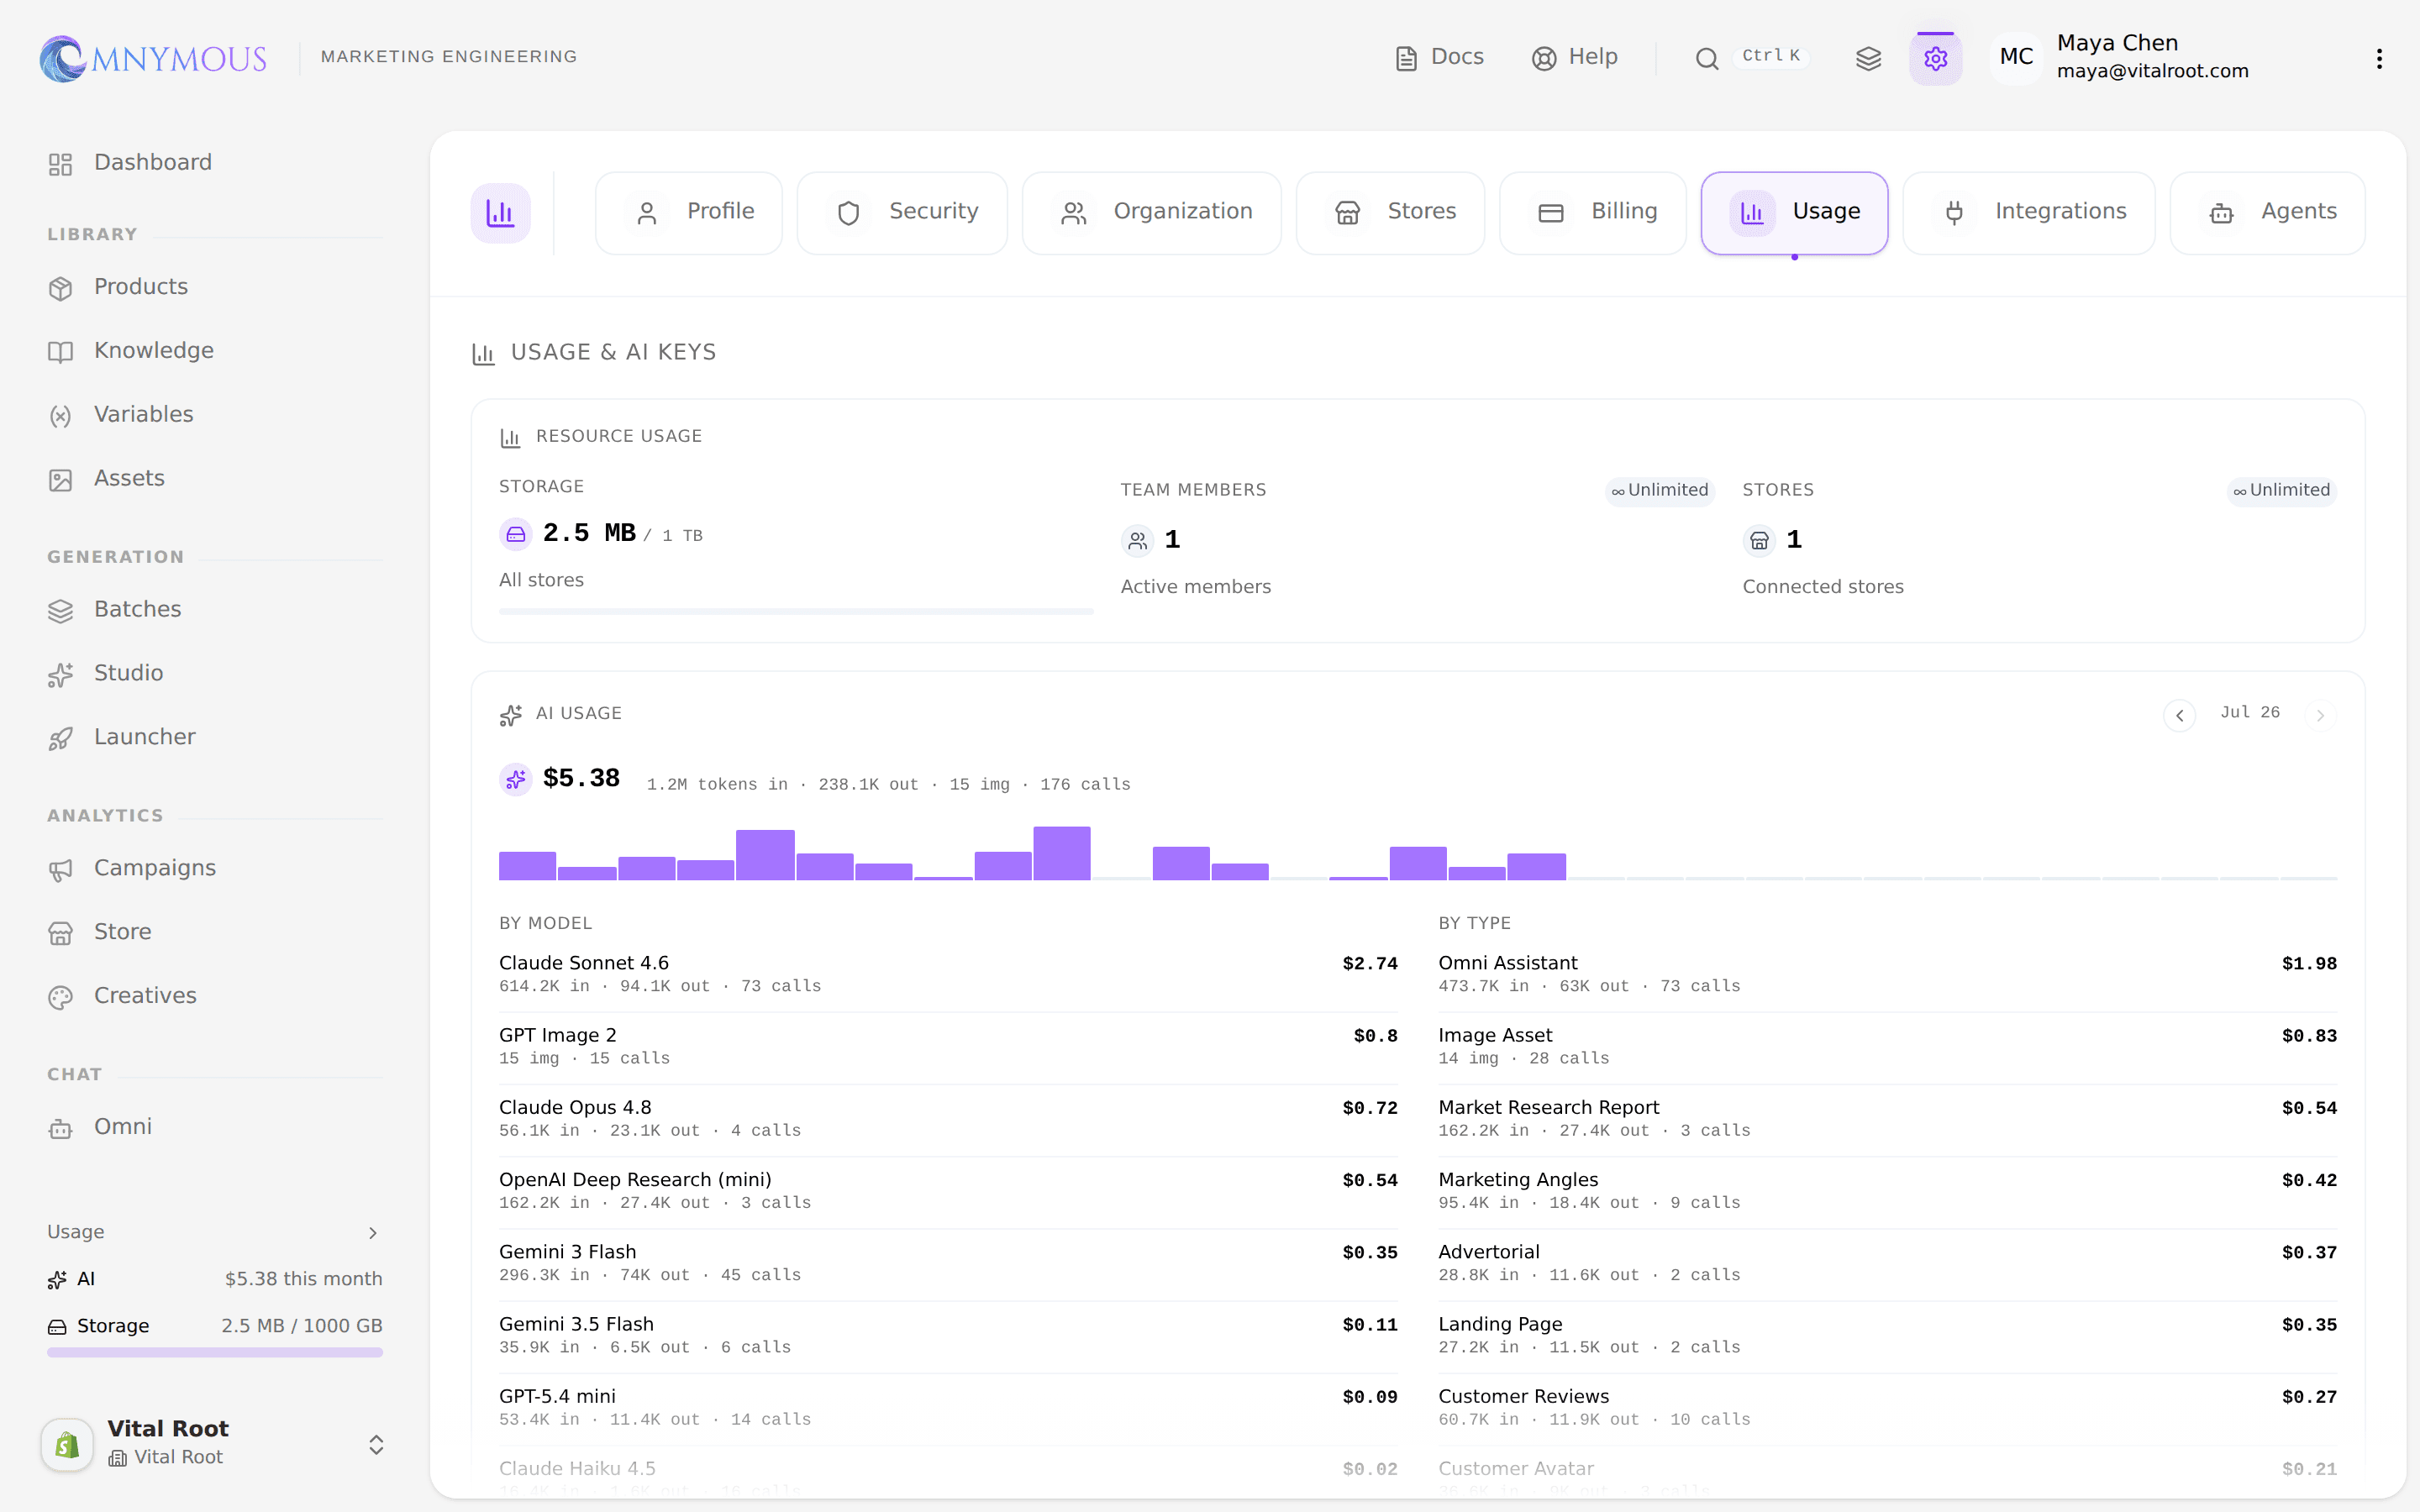
Task: Open the Vital Root store switcher
Action: pos(215,1443)
